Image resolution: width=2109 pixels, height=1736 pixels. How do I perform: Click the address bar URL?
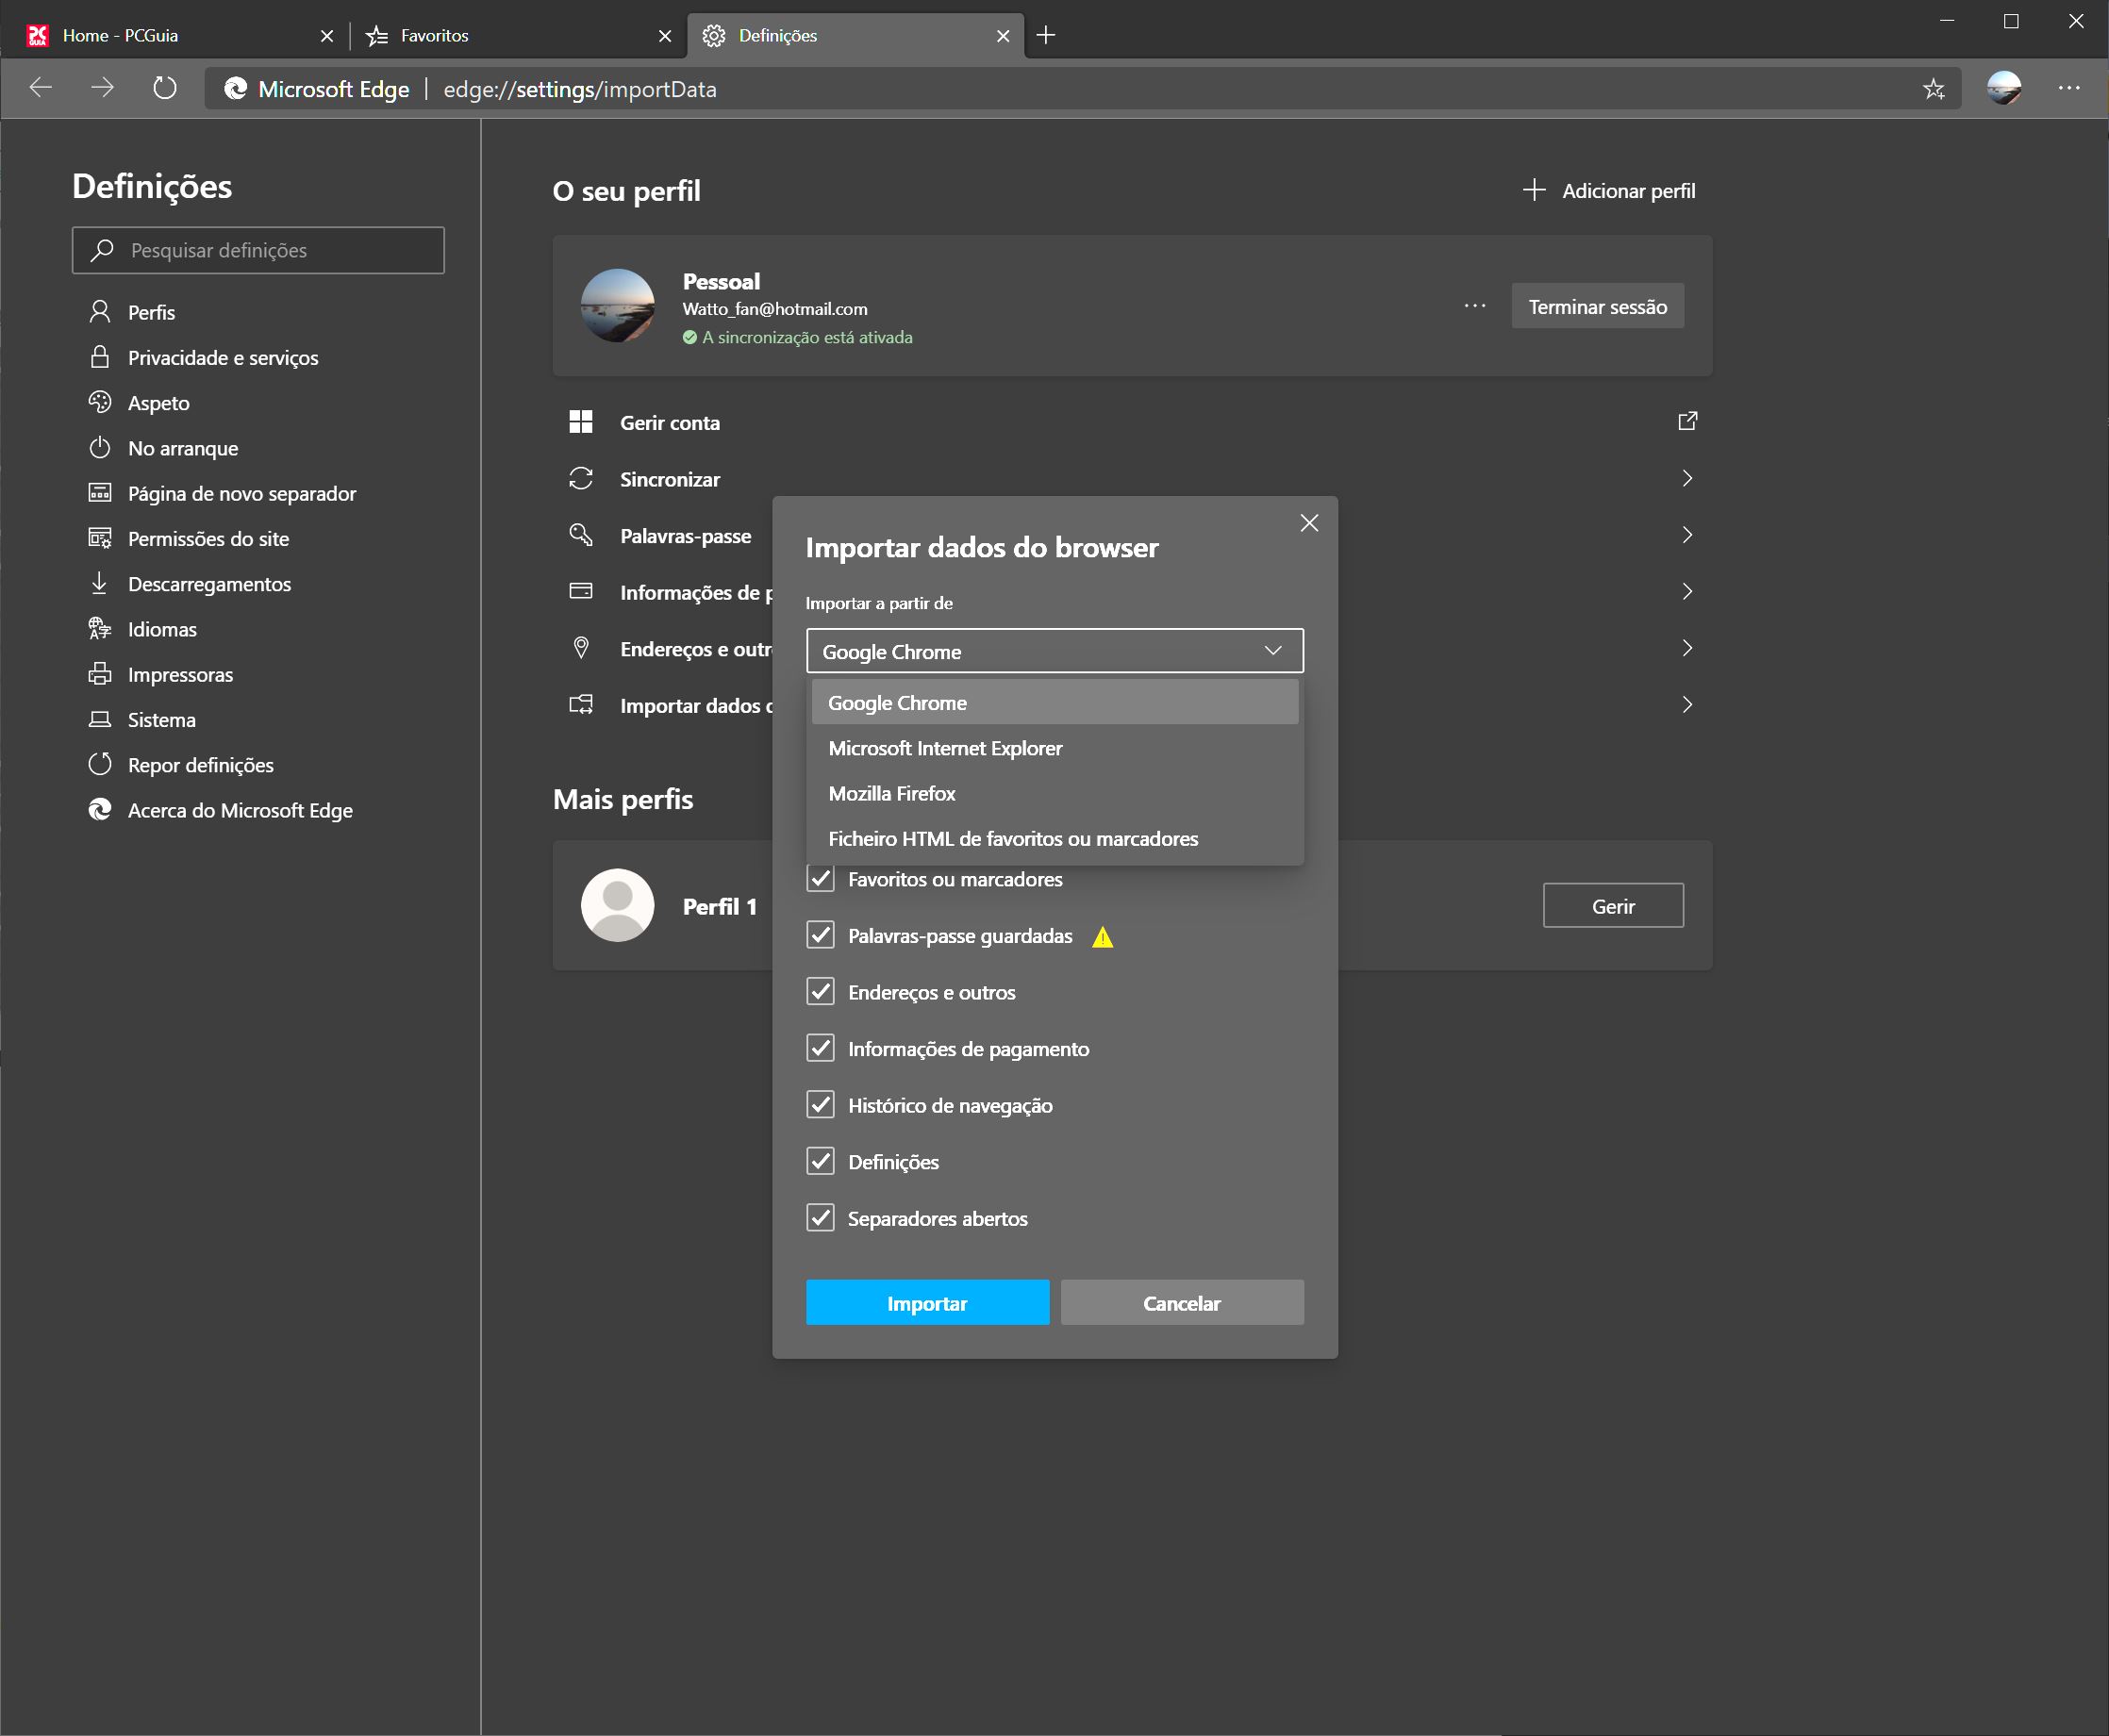click(580, 89)
